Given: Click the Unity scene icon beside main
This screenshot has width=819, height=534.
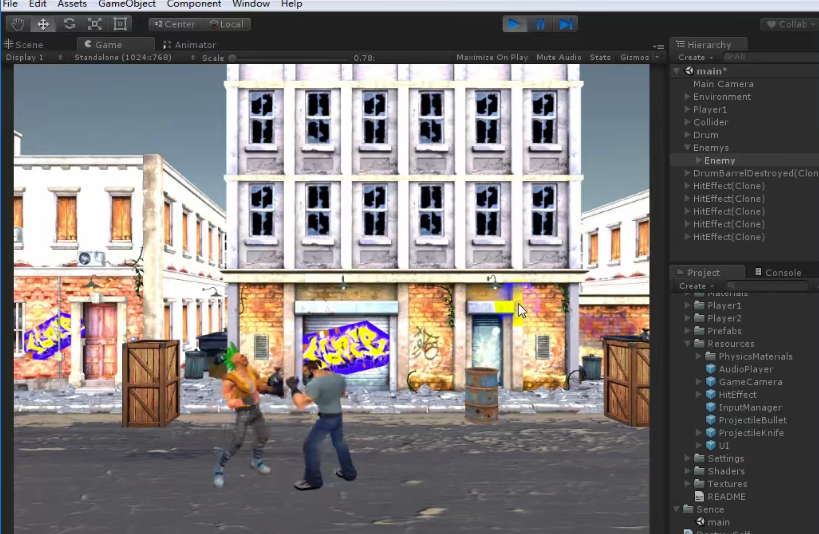Looking at the screenshot, I should click(x=689, y=71).
